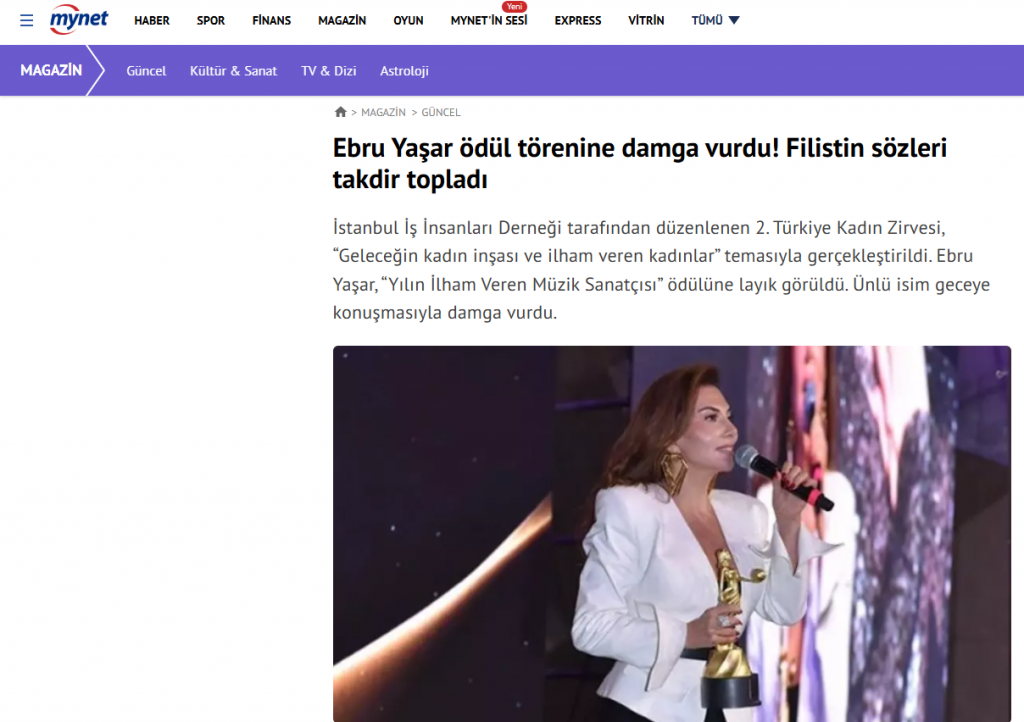
Task: Switch to Kültür & Sanat tab
Action: click(233, 71)
